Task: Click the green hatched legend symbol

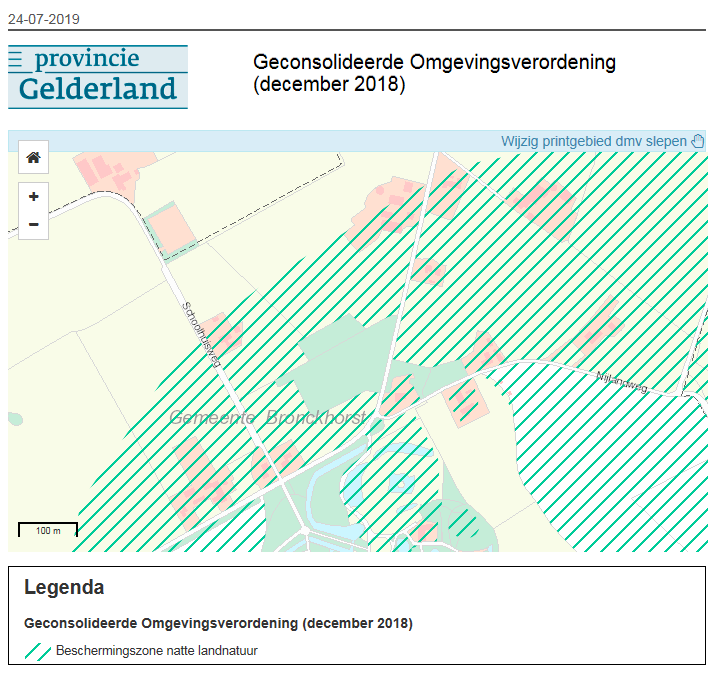Action: coord(38,651)
